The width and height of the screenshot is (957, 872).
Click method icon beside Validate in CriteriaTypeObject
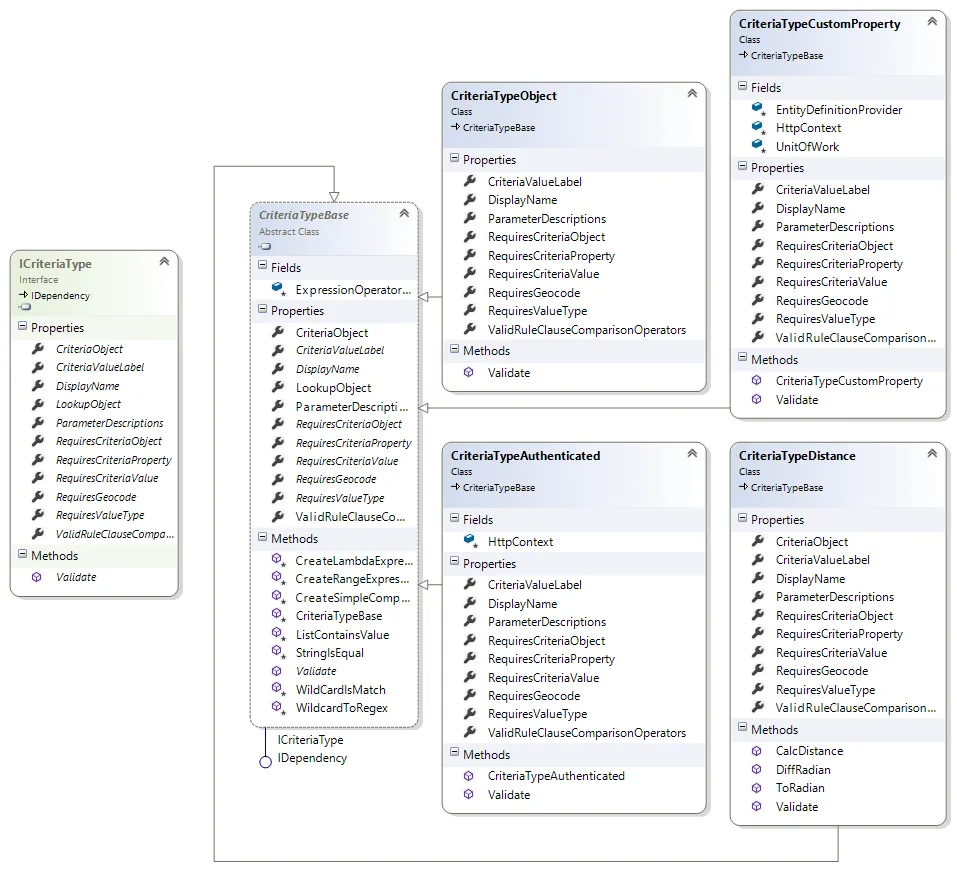click(x=468, y=372)
